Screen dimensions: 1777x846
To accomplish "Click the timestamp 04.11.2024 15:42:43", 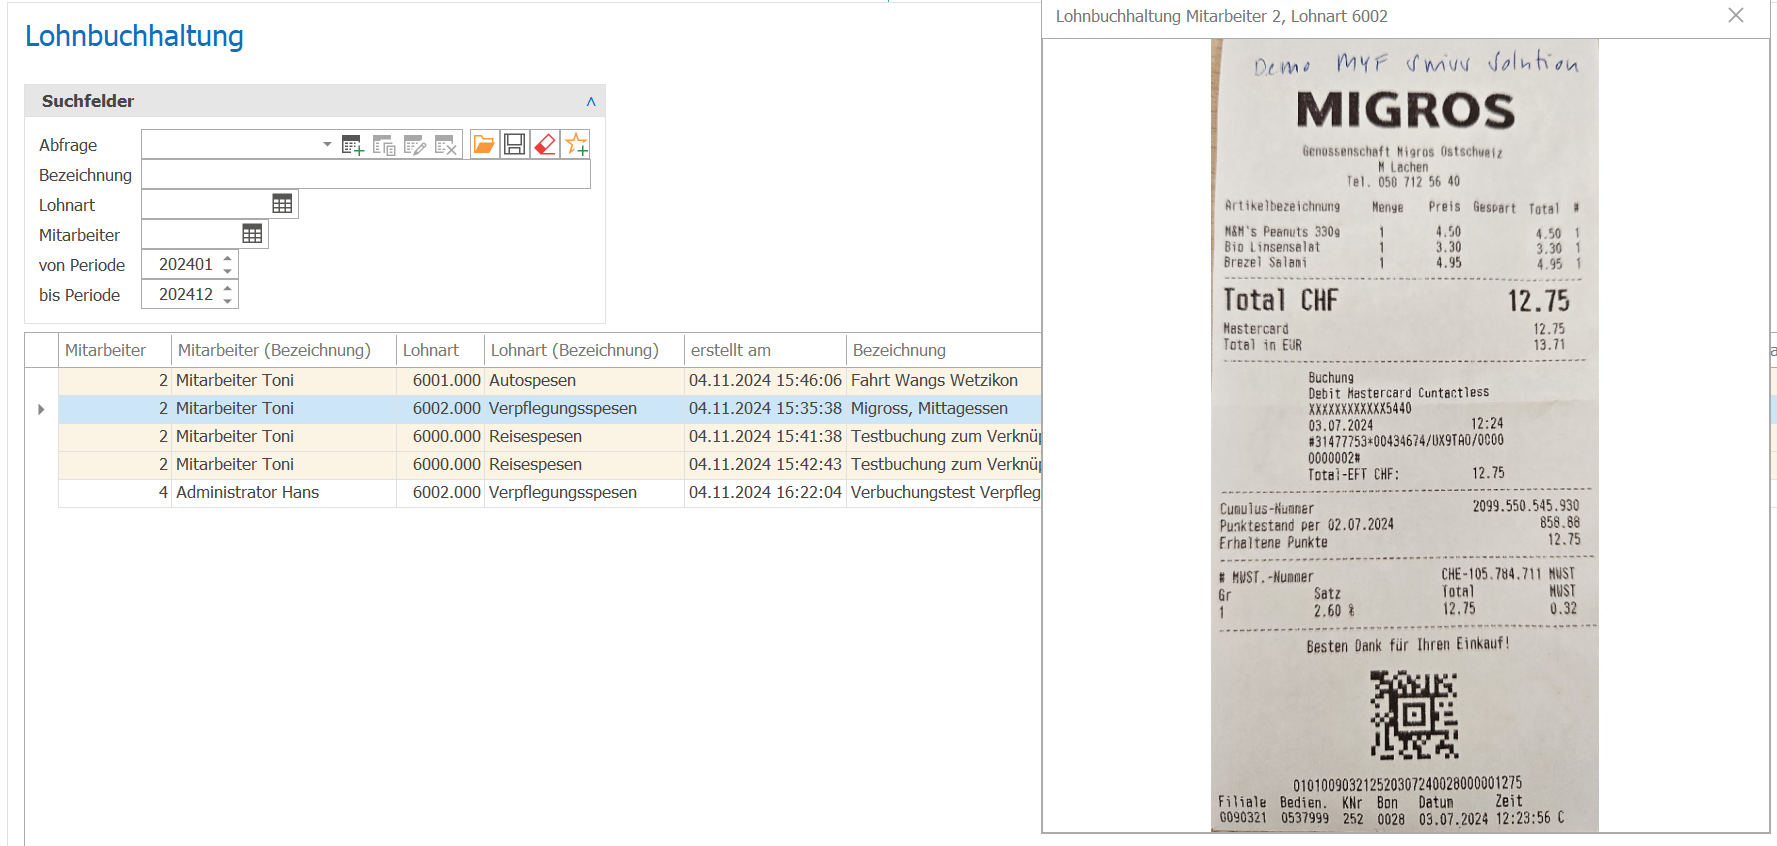I will [x=765, y=464].
